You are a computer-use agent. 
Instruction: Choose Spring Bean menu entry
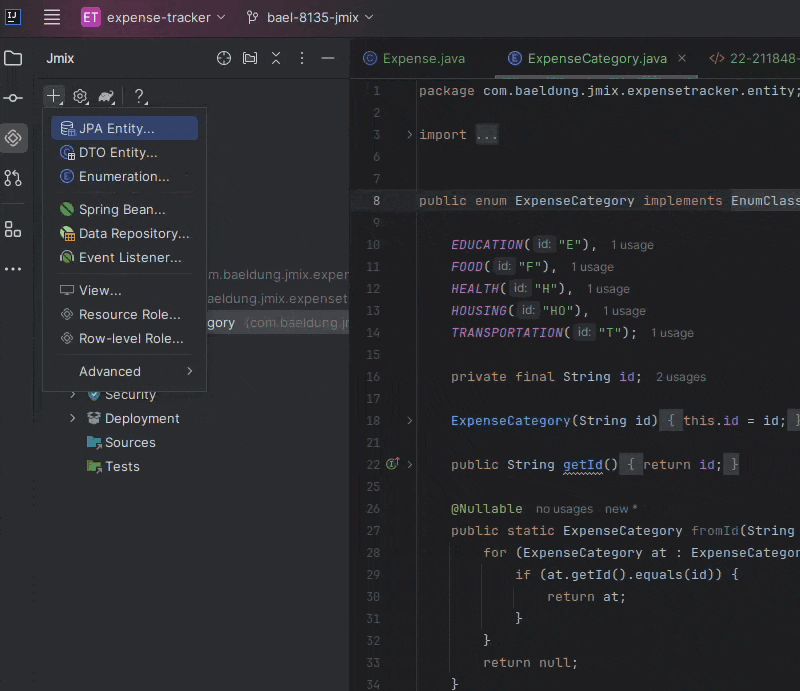[x=122, y=210]
